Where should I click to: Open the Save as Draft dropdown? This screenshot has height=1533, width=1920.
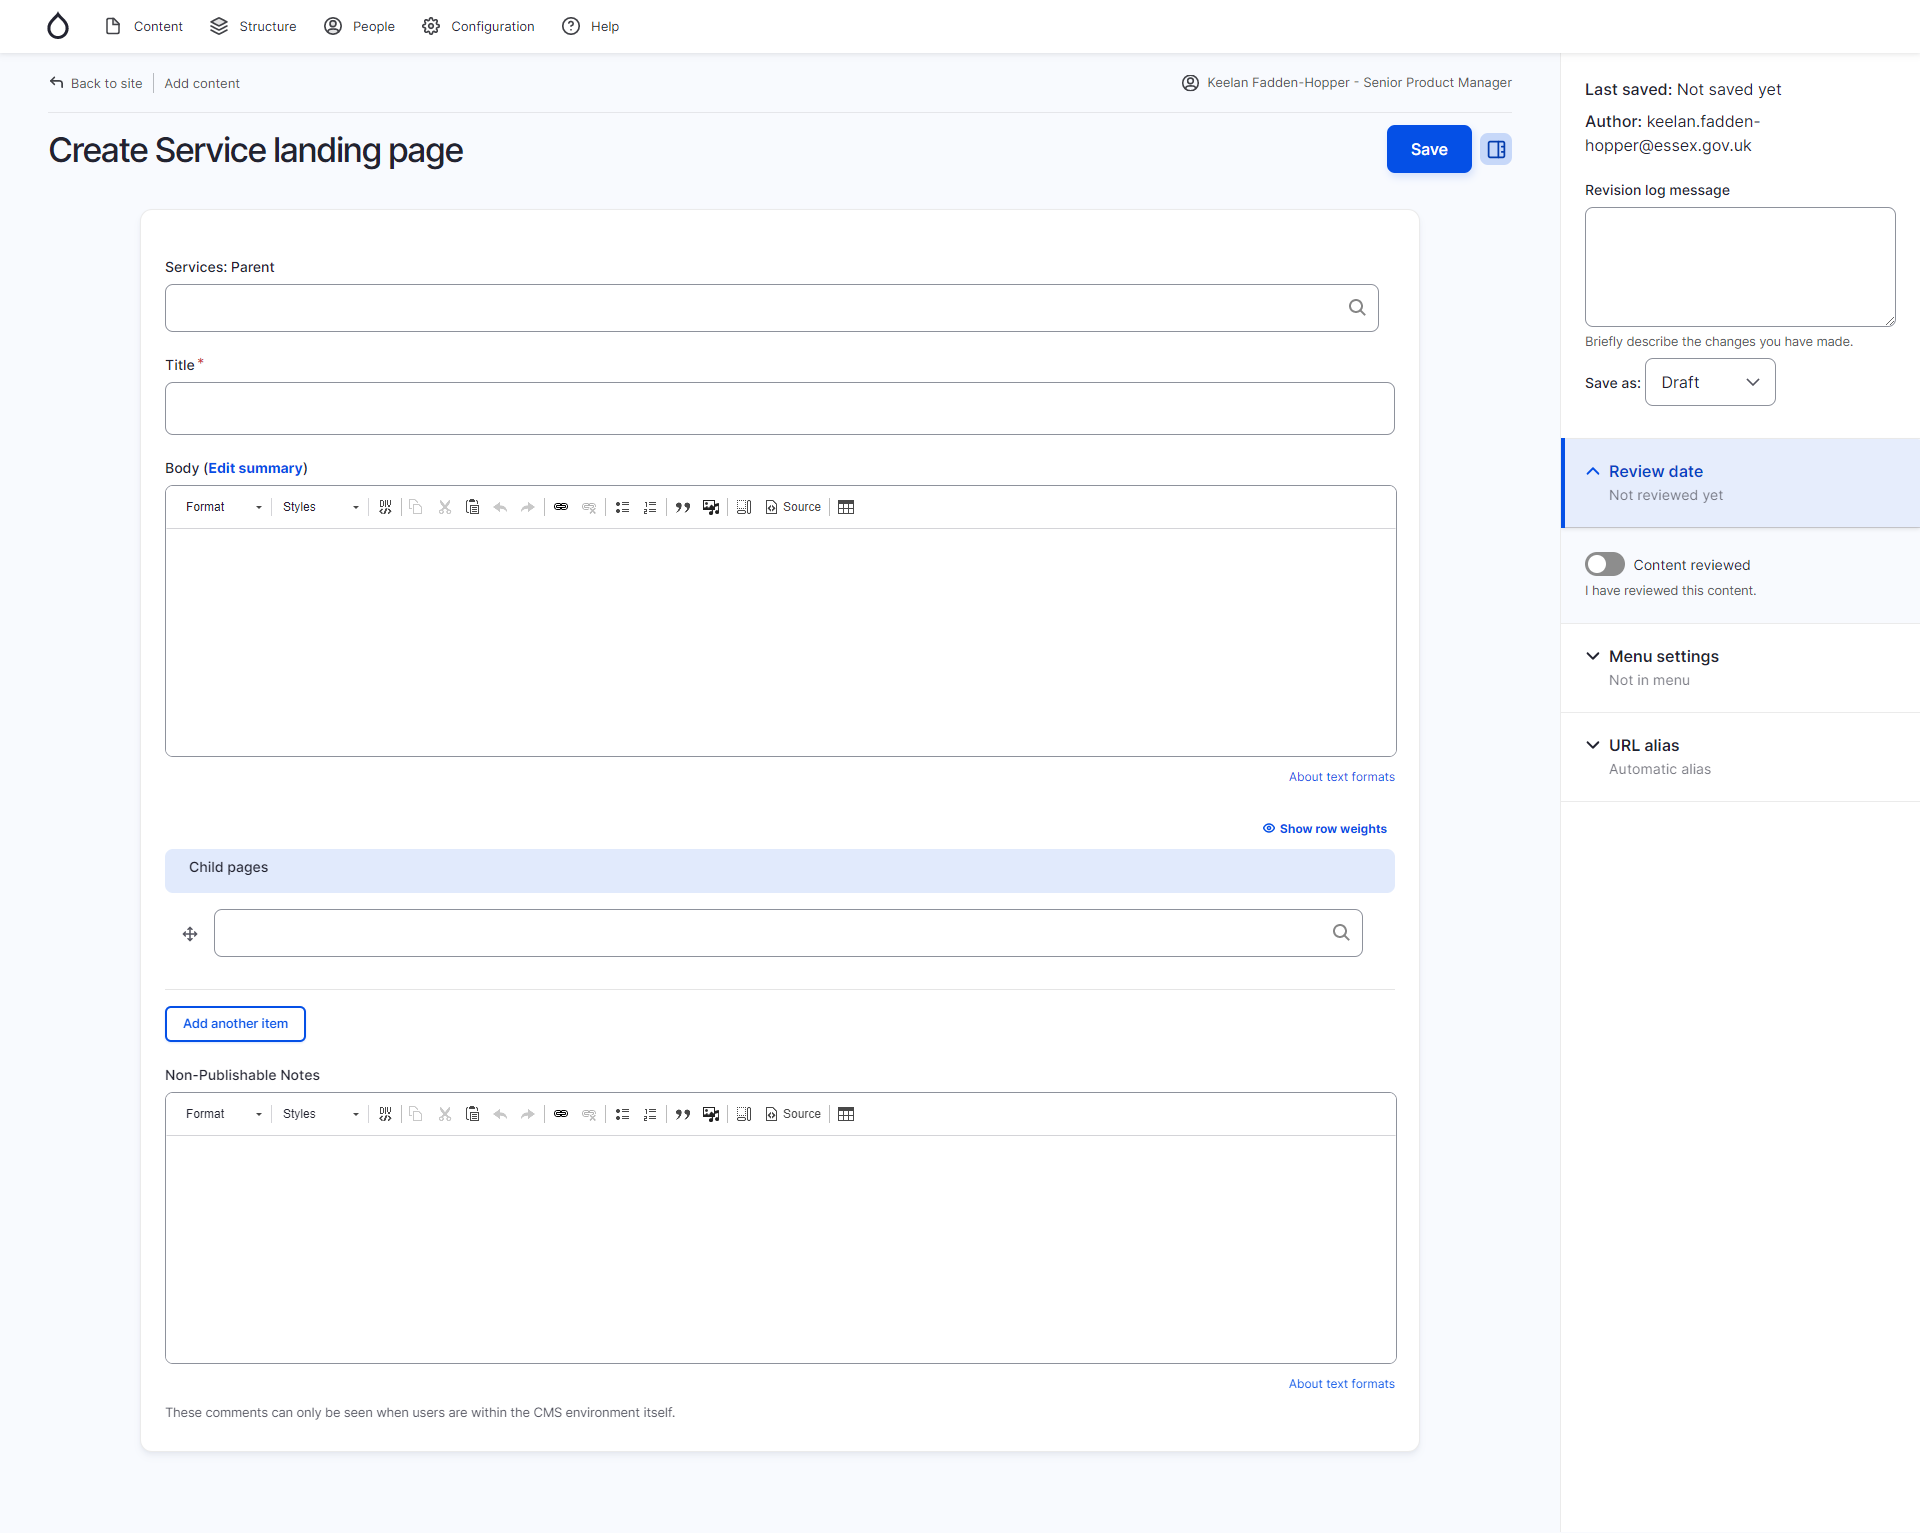[1709, 382]
